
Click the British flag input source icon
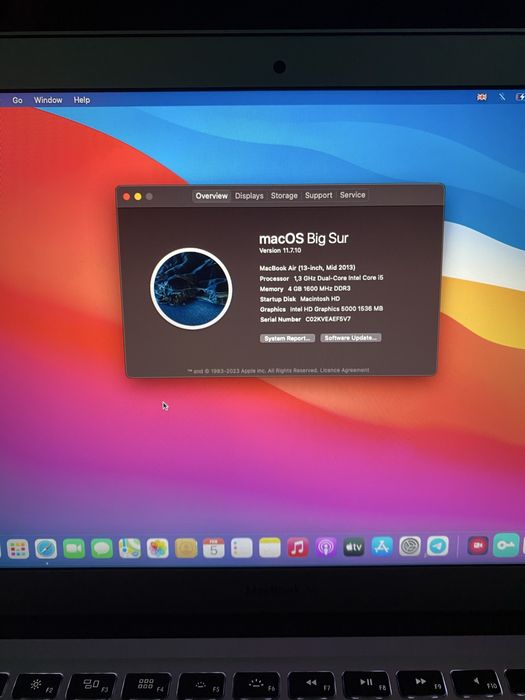click(482, 97)
